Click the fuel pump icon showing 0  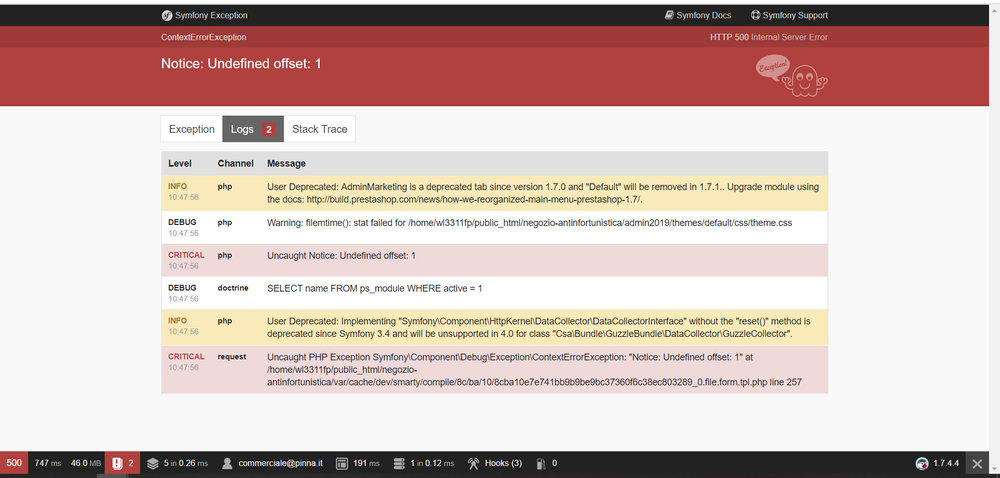click(541, 463)
